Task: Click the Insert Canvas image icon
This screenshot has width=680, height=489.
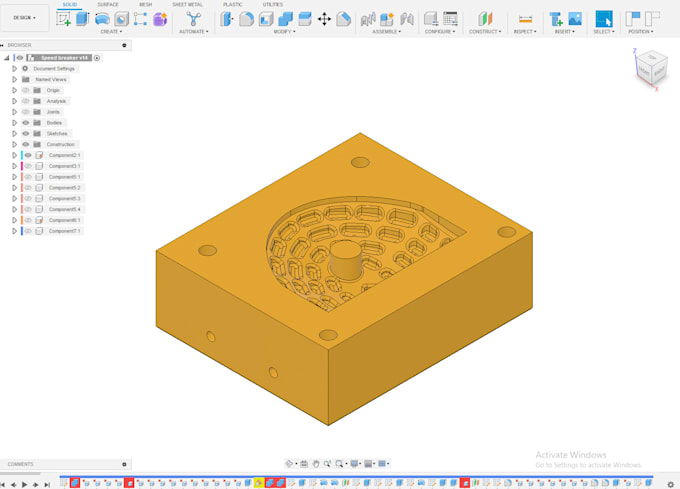Action: coord(575,19)
